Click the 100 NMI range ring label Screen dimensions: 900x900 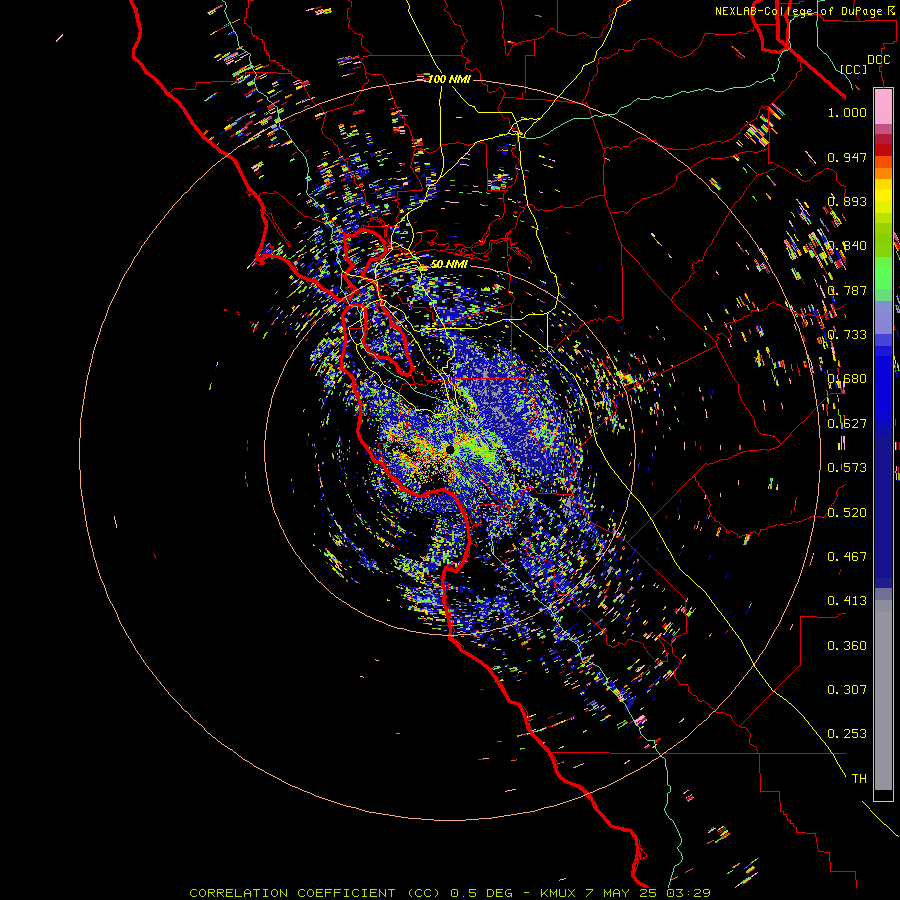(x=449, y=79)
